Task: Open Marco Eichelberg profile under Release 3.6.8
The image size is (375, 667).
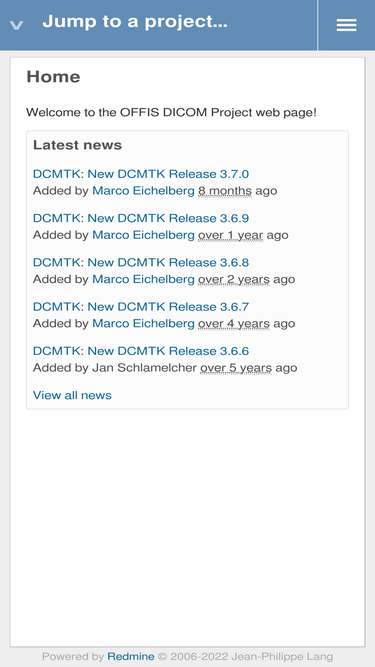Action: click(x=143, y=279)
